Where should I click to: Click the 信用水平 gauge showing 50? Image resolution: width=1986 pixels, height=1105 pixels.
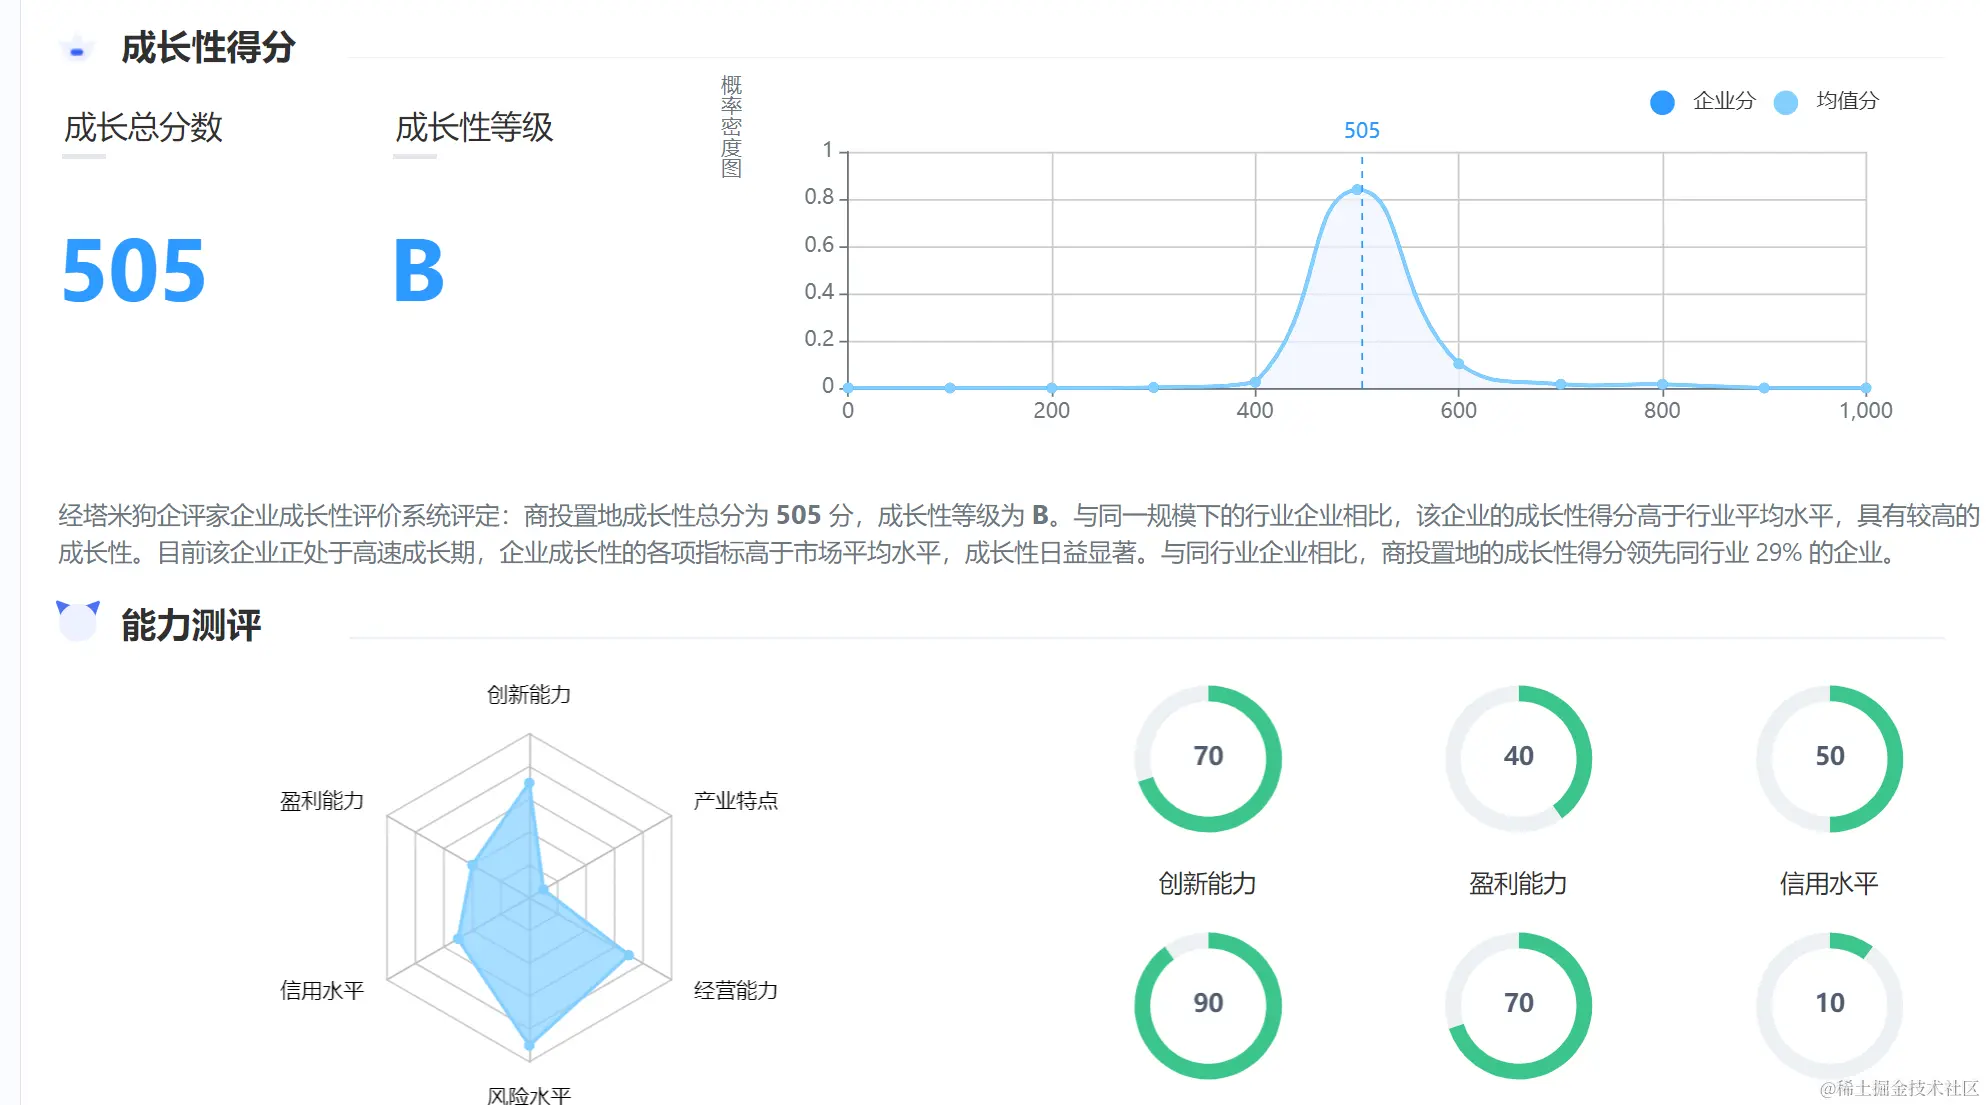[1829, 757]
